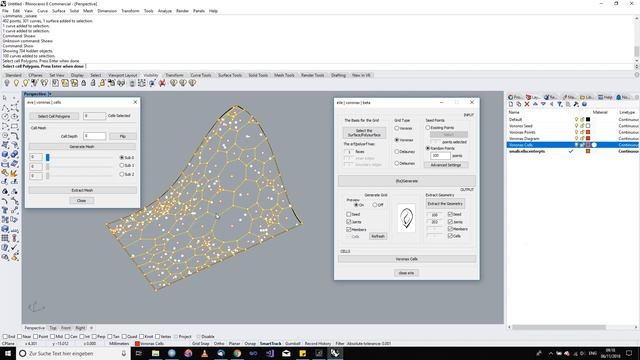Toggle visibility bulb of Default layer
Viewport: 640px width, 360px height.
576,120
